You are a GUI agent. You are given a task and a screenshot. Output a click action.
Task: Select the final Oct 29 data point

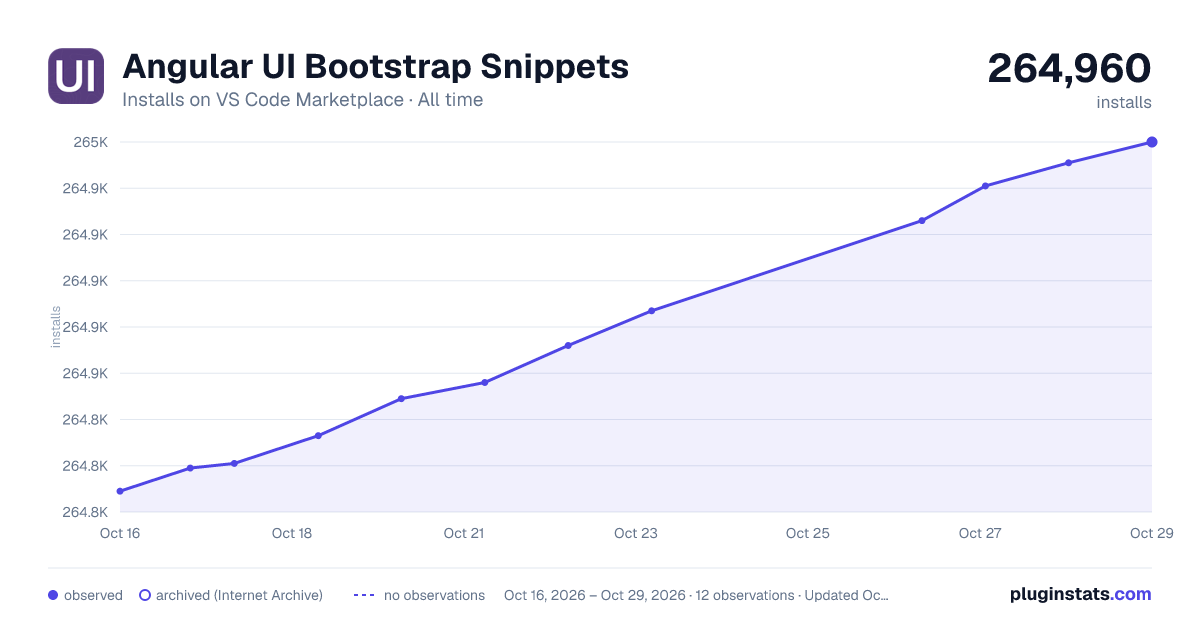(1152, 142)
